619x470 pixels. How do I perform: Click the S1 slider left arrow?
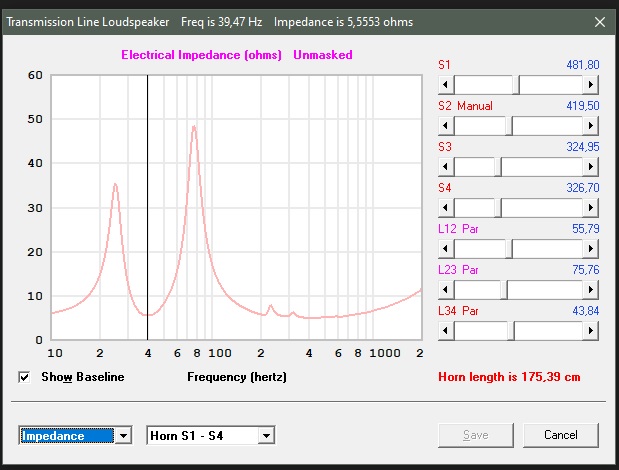[x=446, y=84]
